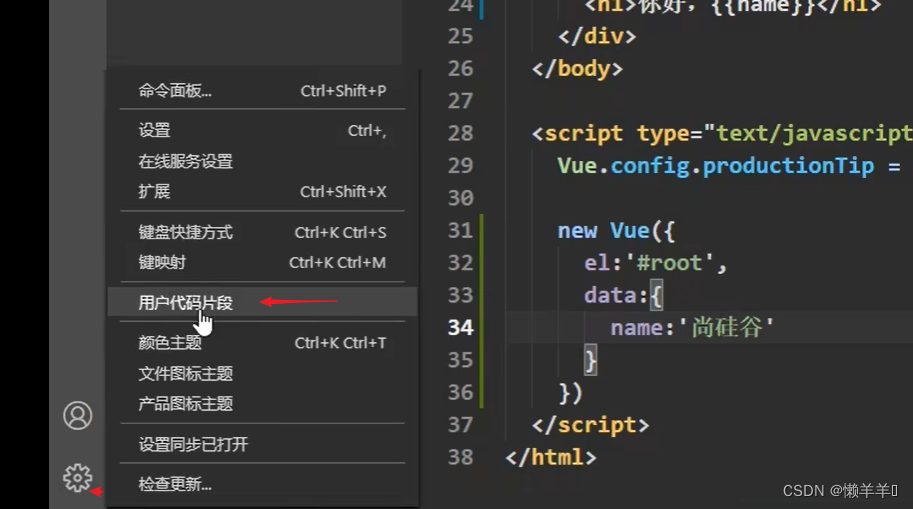913x509 pixels.
Task: Click 'el' property on line 32
Action: click(597, 263)
